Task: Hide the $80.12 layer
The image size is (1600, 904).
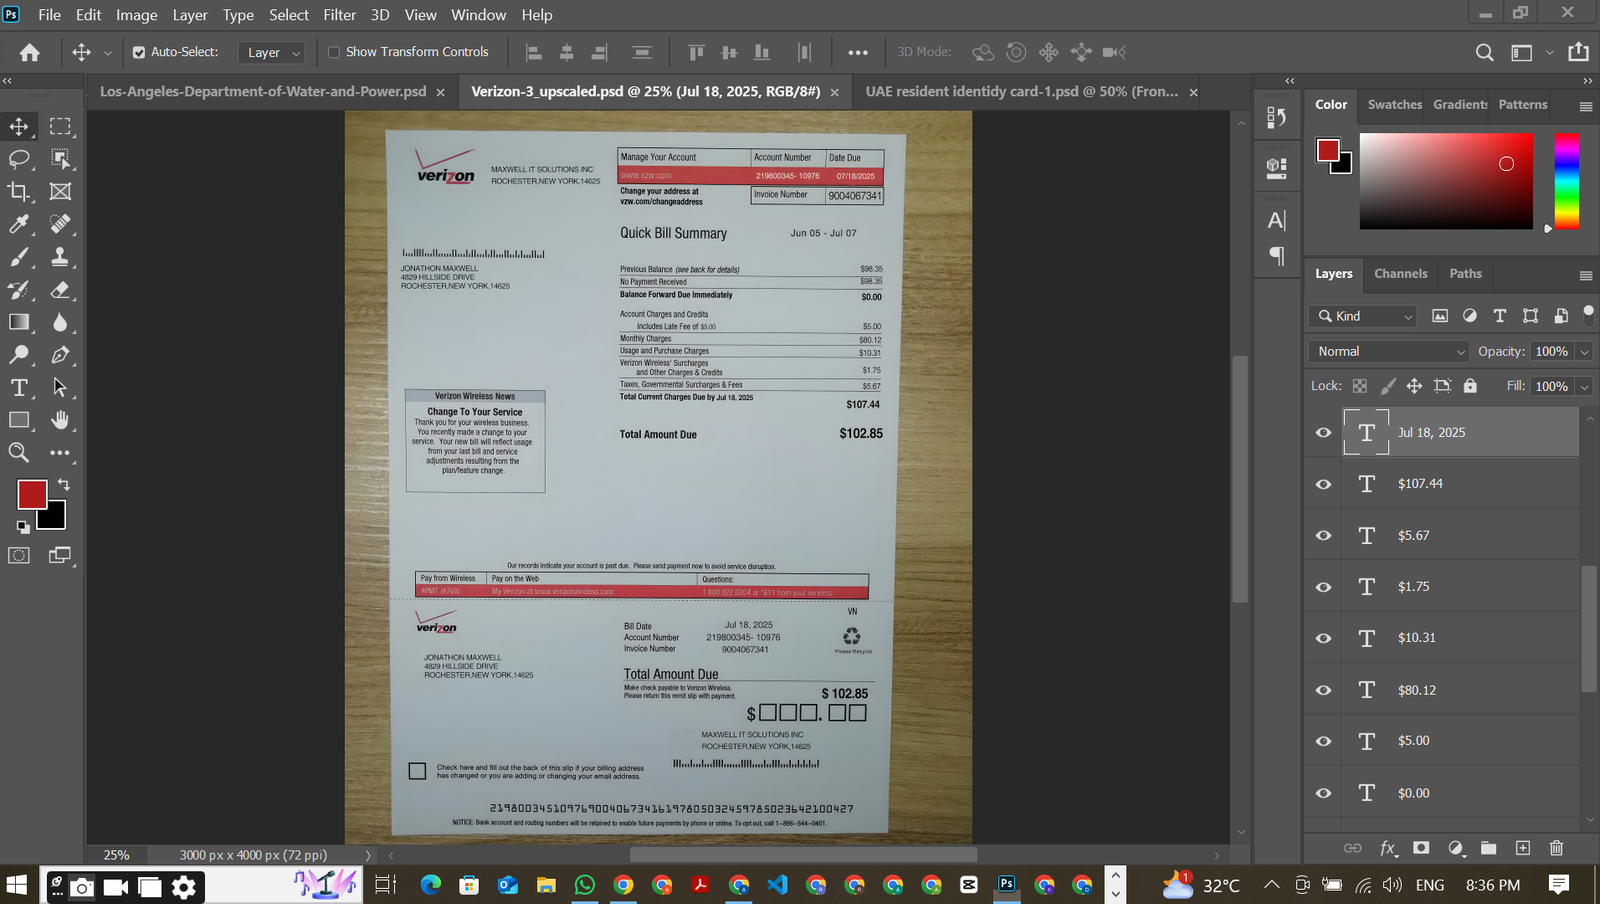Action: tap(1323, 690)
